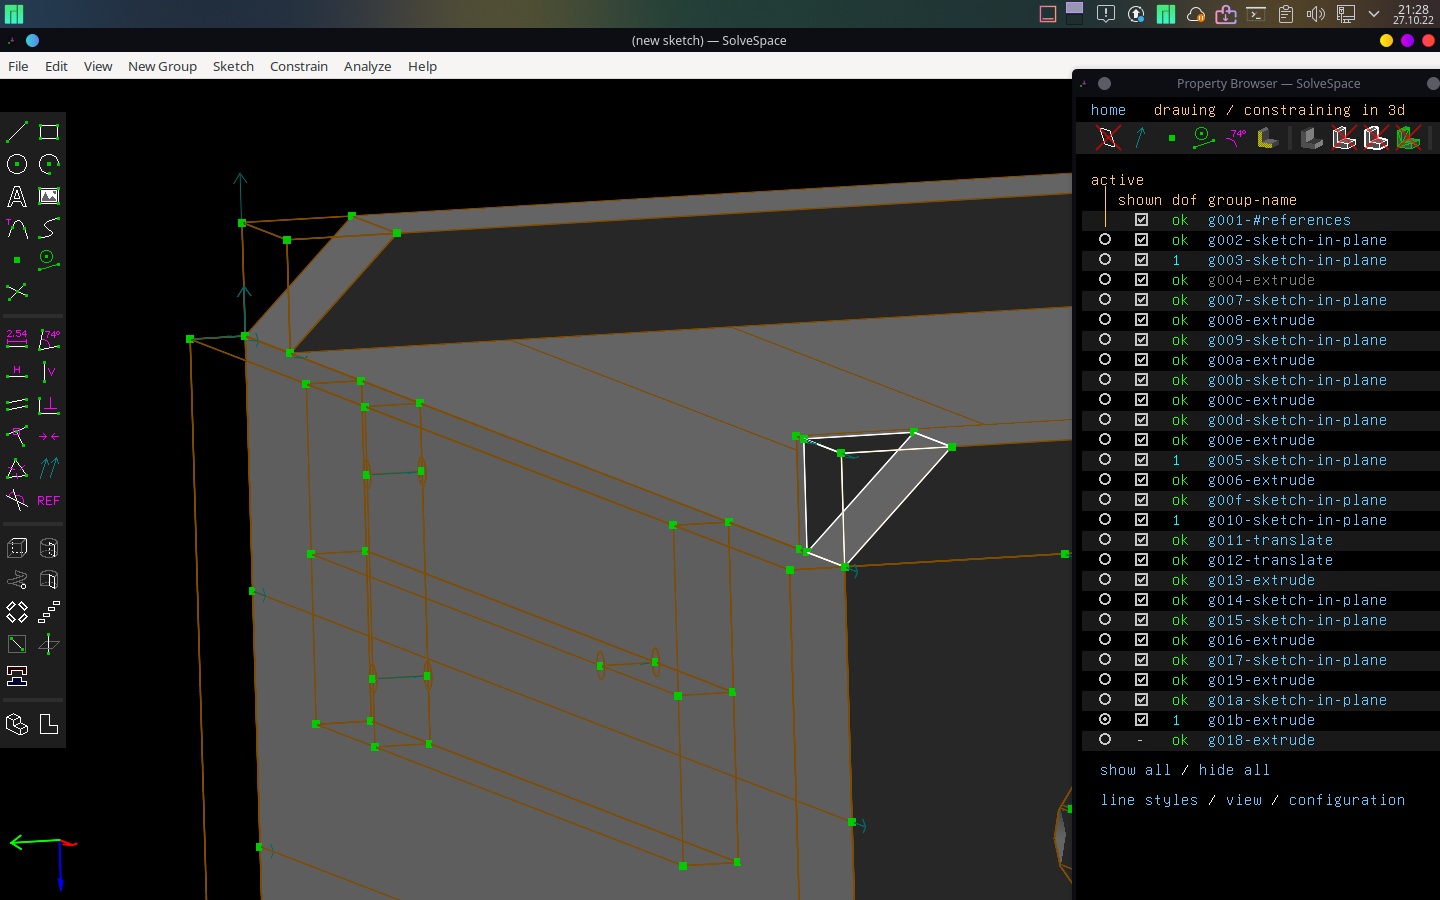Image resolution: width=1440 pixels, height=900 pixels.
Task: Open the Constrain menu
Action: [299, 66]
